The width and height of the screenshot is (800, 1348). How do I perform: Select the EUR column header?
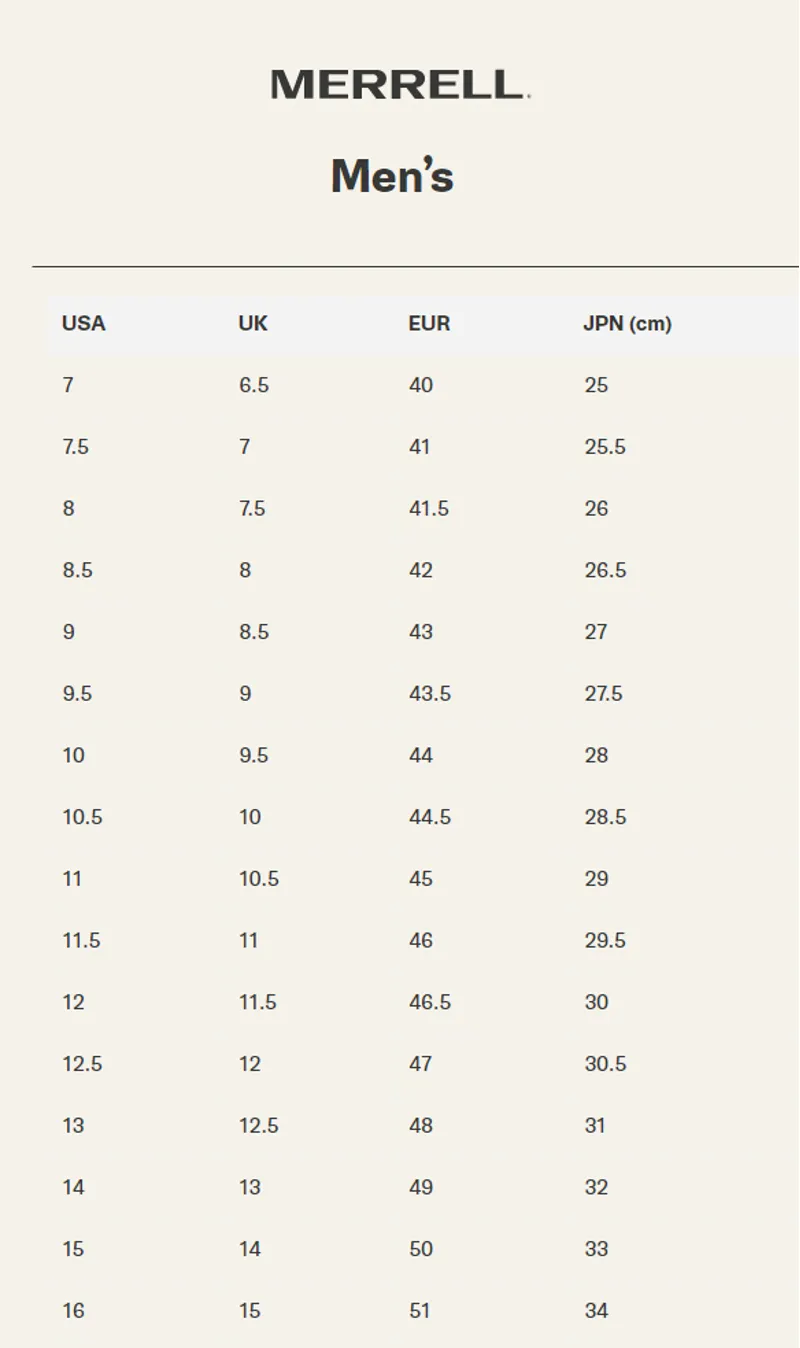[429, 324]
